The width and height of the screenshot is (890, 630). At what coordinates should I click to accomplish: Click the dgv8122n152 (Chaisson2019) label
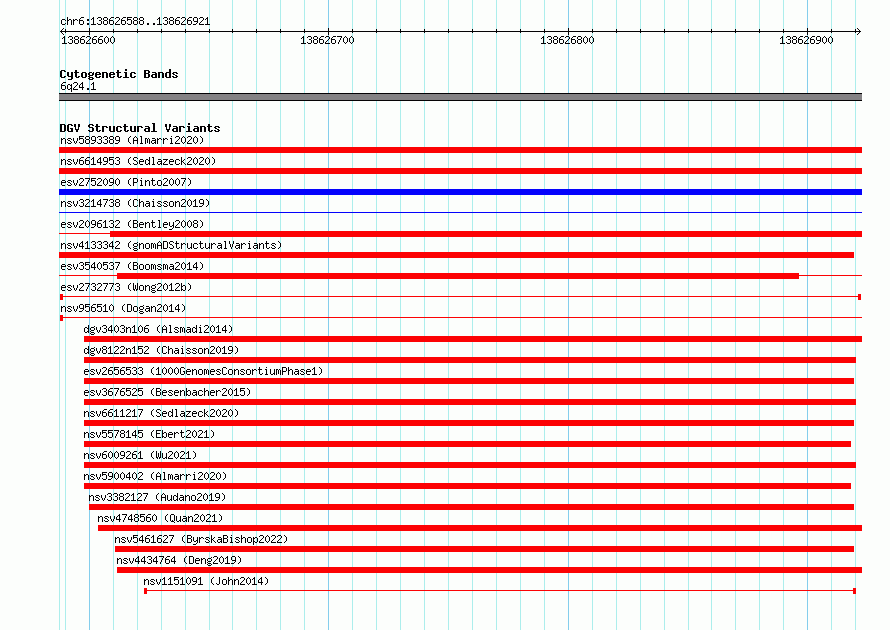pos(161,350)
